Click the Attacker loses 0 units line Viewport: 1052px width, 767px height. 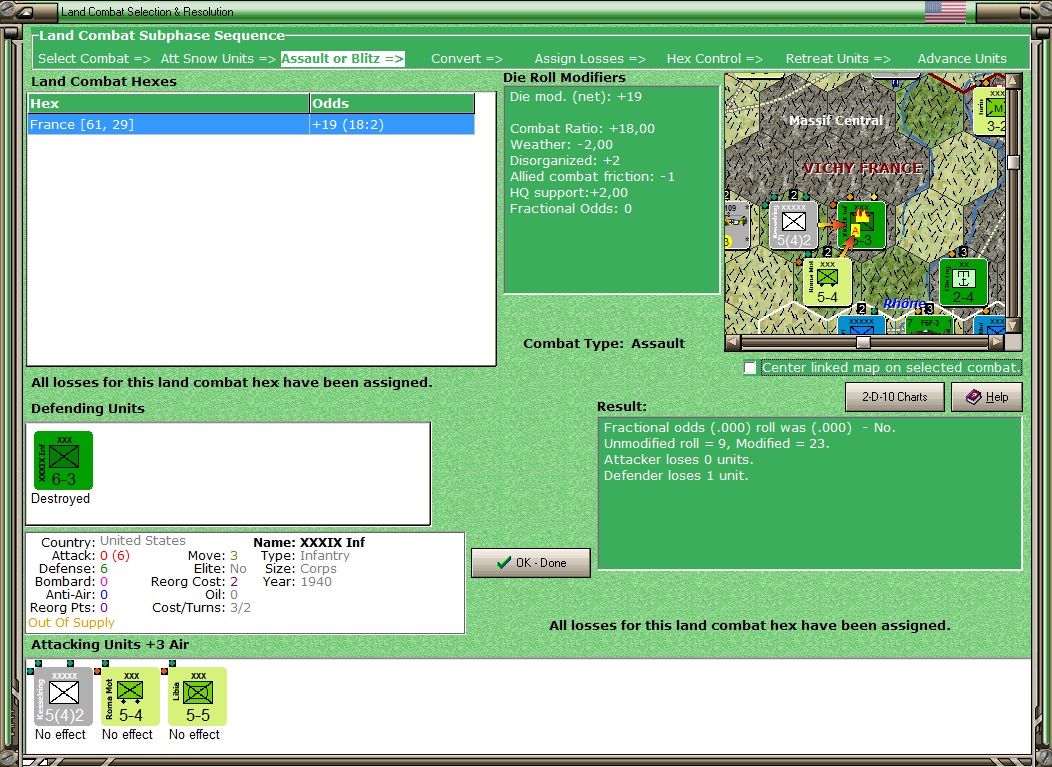pyautogui.click(x=678, y=460)
